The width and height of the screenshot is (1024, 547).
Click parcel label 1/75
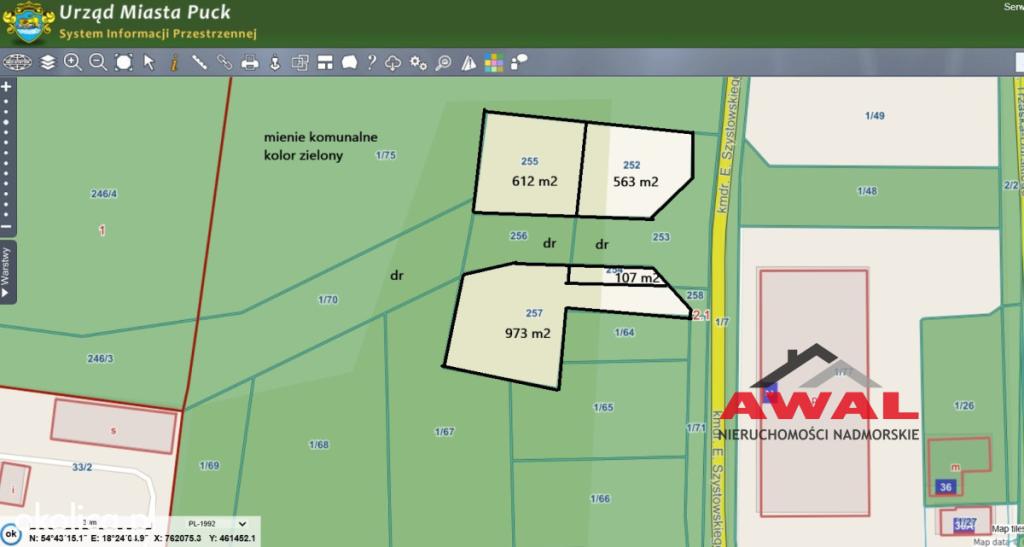(385, 155)
